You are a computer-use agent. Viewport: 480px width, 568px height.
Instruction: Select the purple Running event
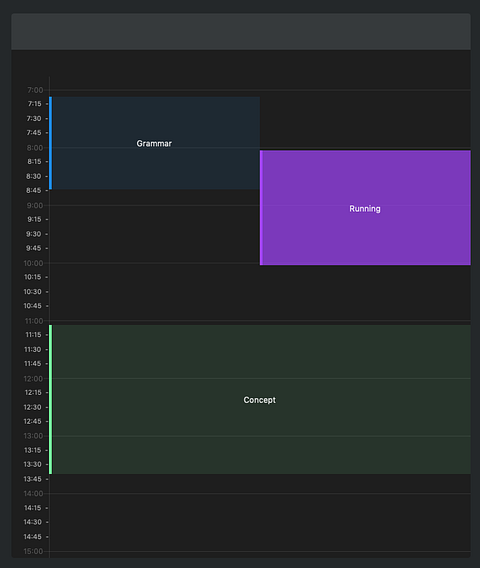pyautogui.click(x=365, y=208)
